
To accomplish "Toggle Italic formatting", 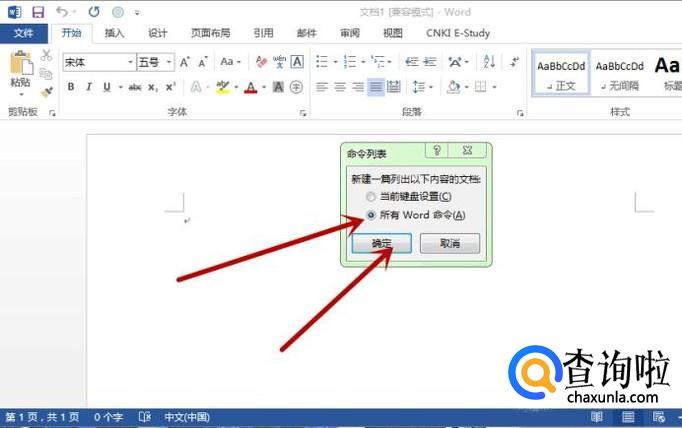I will point(89,87).
